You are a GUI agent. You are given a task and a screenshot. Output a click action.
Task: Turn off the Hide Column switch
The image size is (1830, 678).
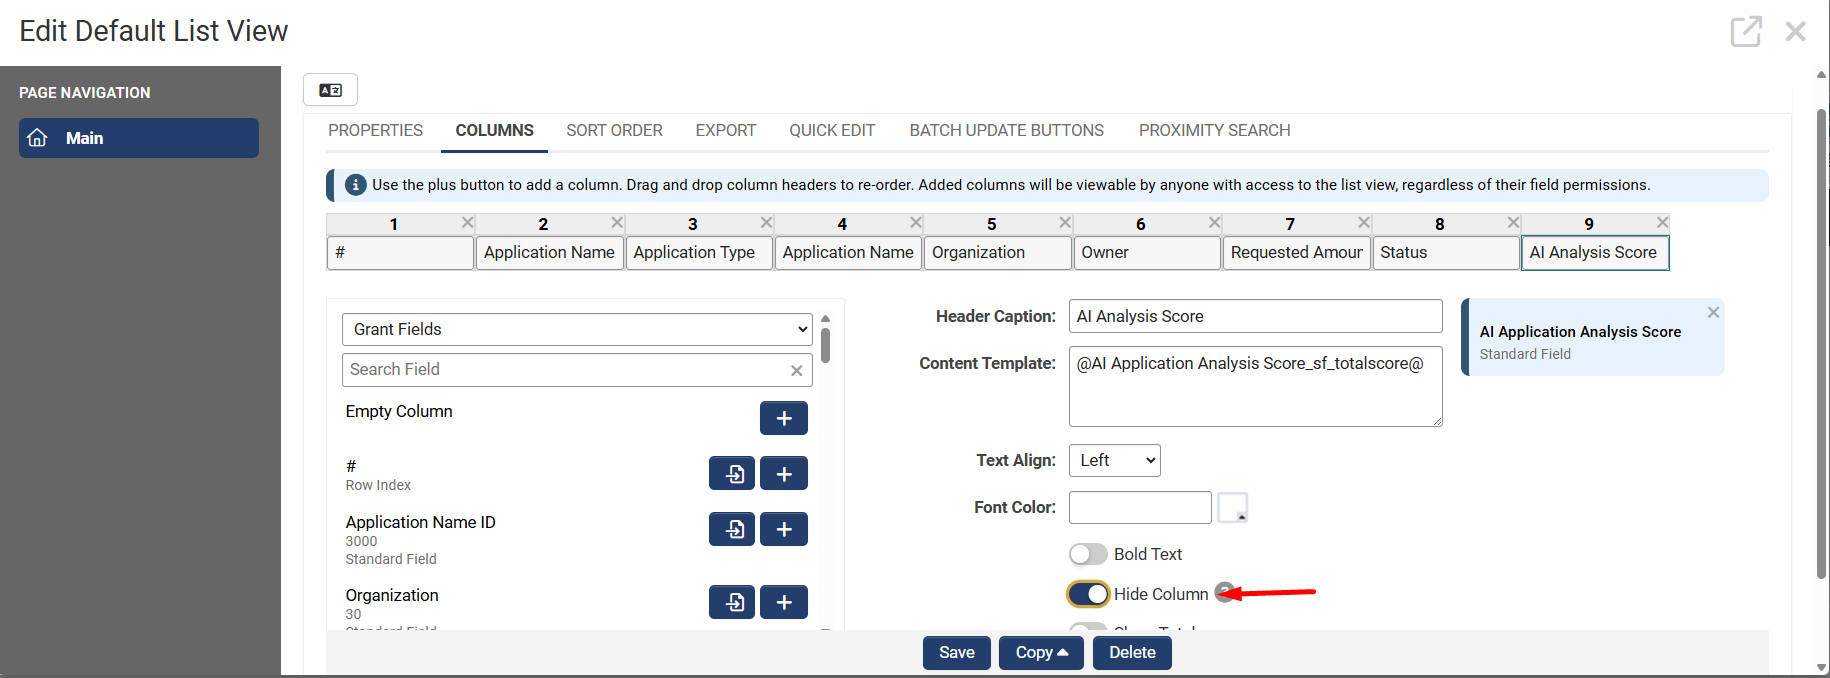[1088, 594]
